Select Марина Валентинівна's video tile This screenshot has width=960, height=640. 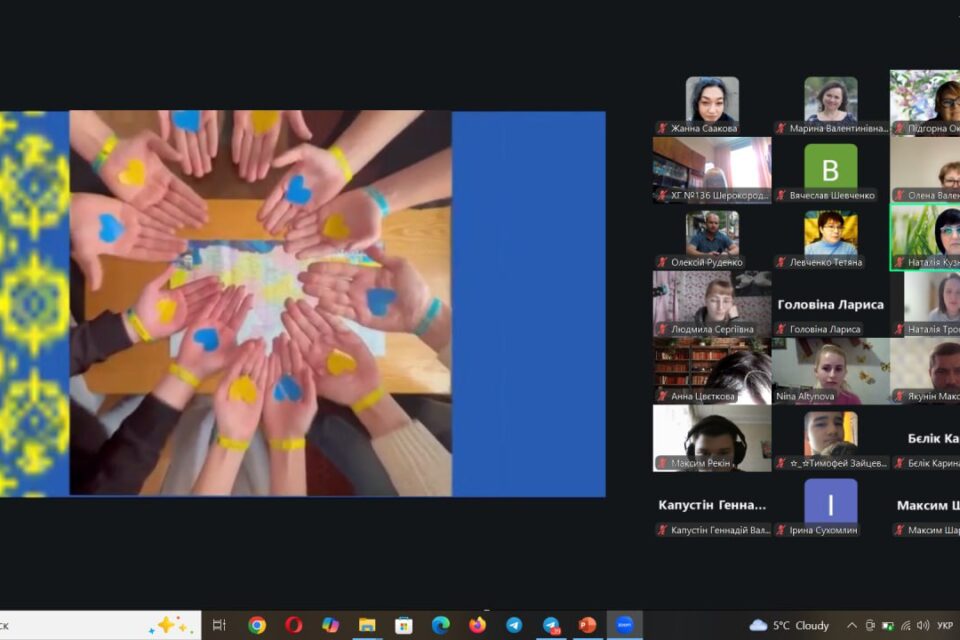pyautogui.click(x=831, y=104)
